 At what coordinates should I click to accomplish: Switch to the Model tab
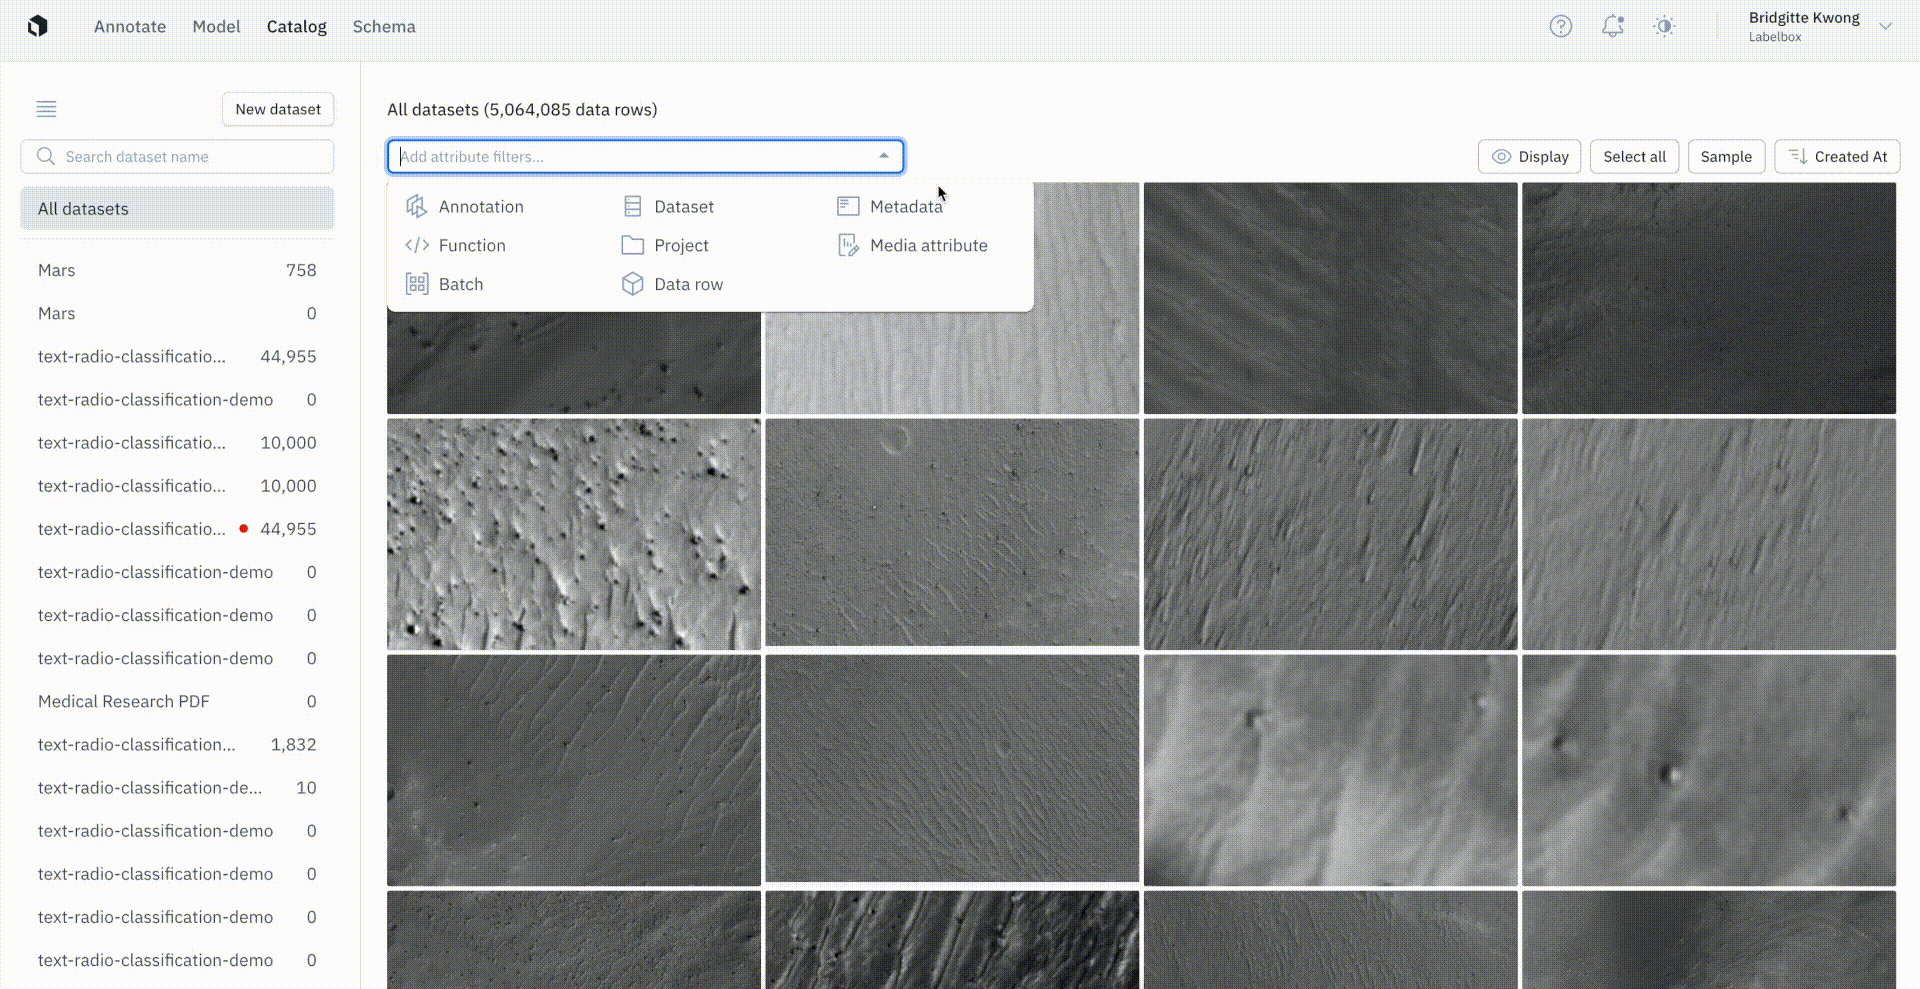(216, 27)
